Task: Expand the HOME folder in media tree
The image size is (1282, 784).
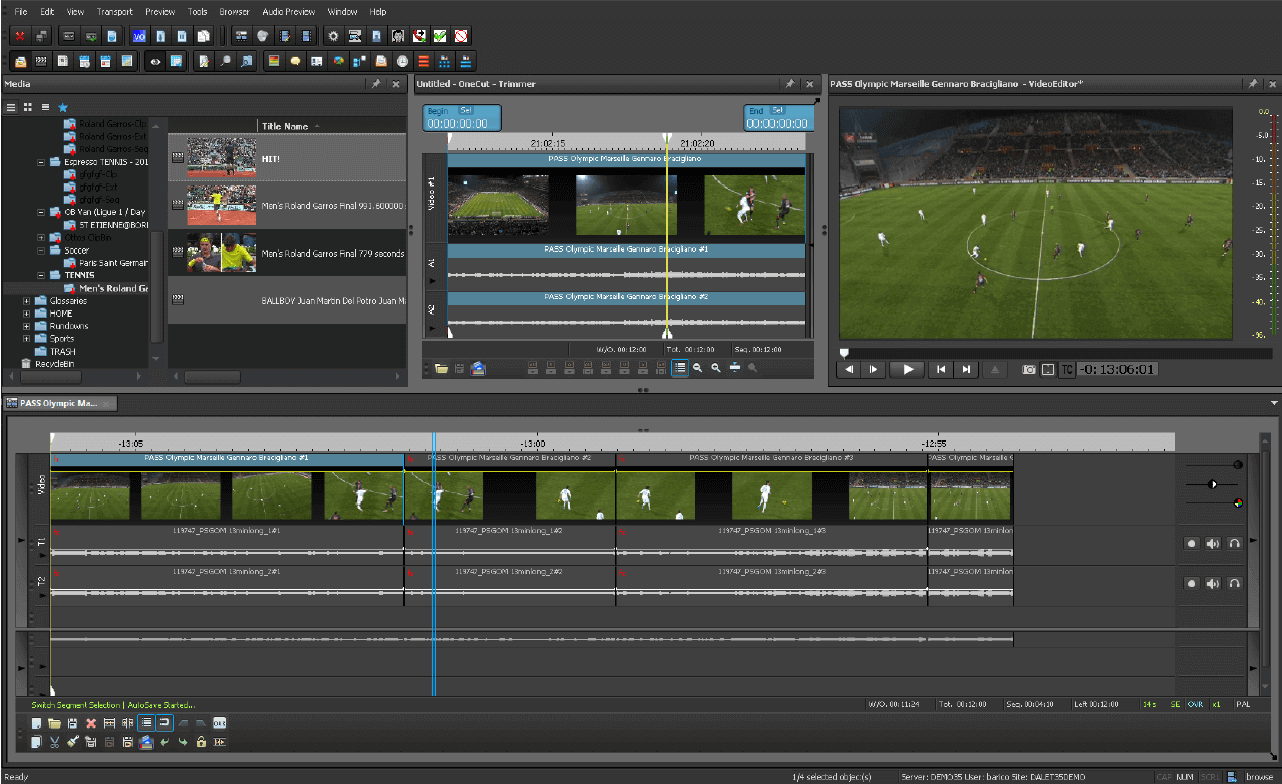Action: point(26,313)
